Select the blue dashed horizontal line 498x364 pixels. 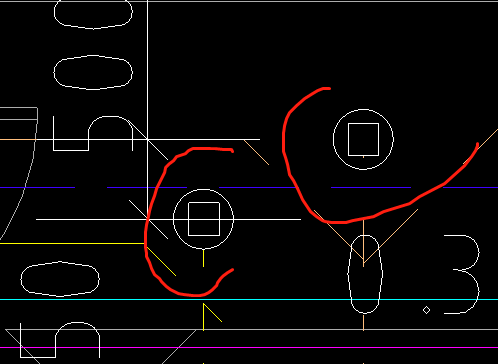[x=249, y=188]
